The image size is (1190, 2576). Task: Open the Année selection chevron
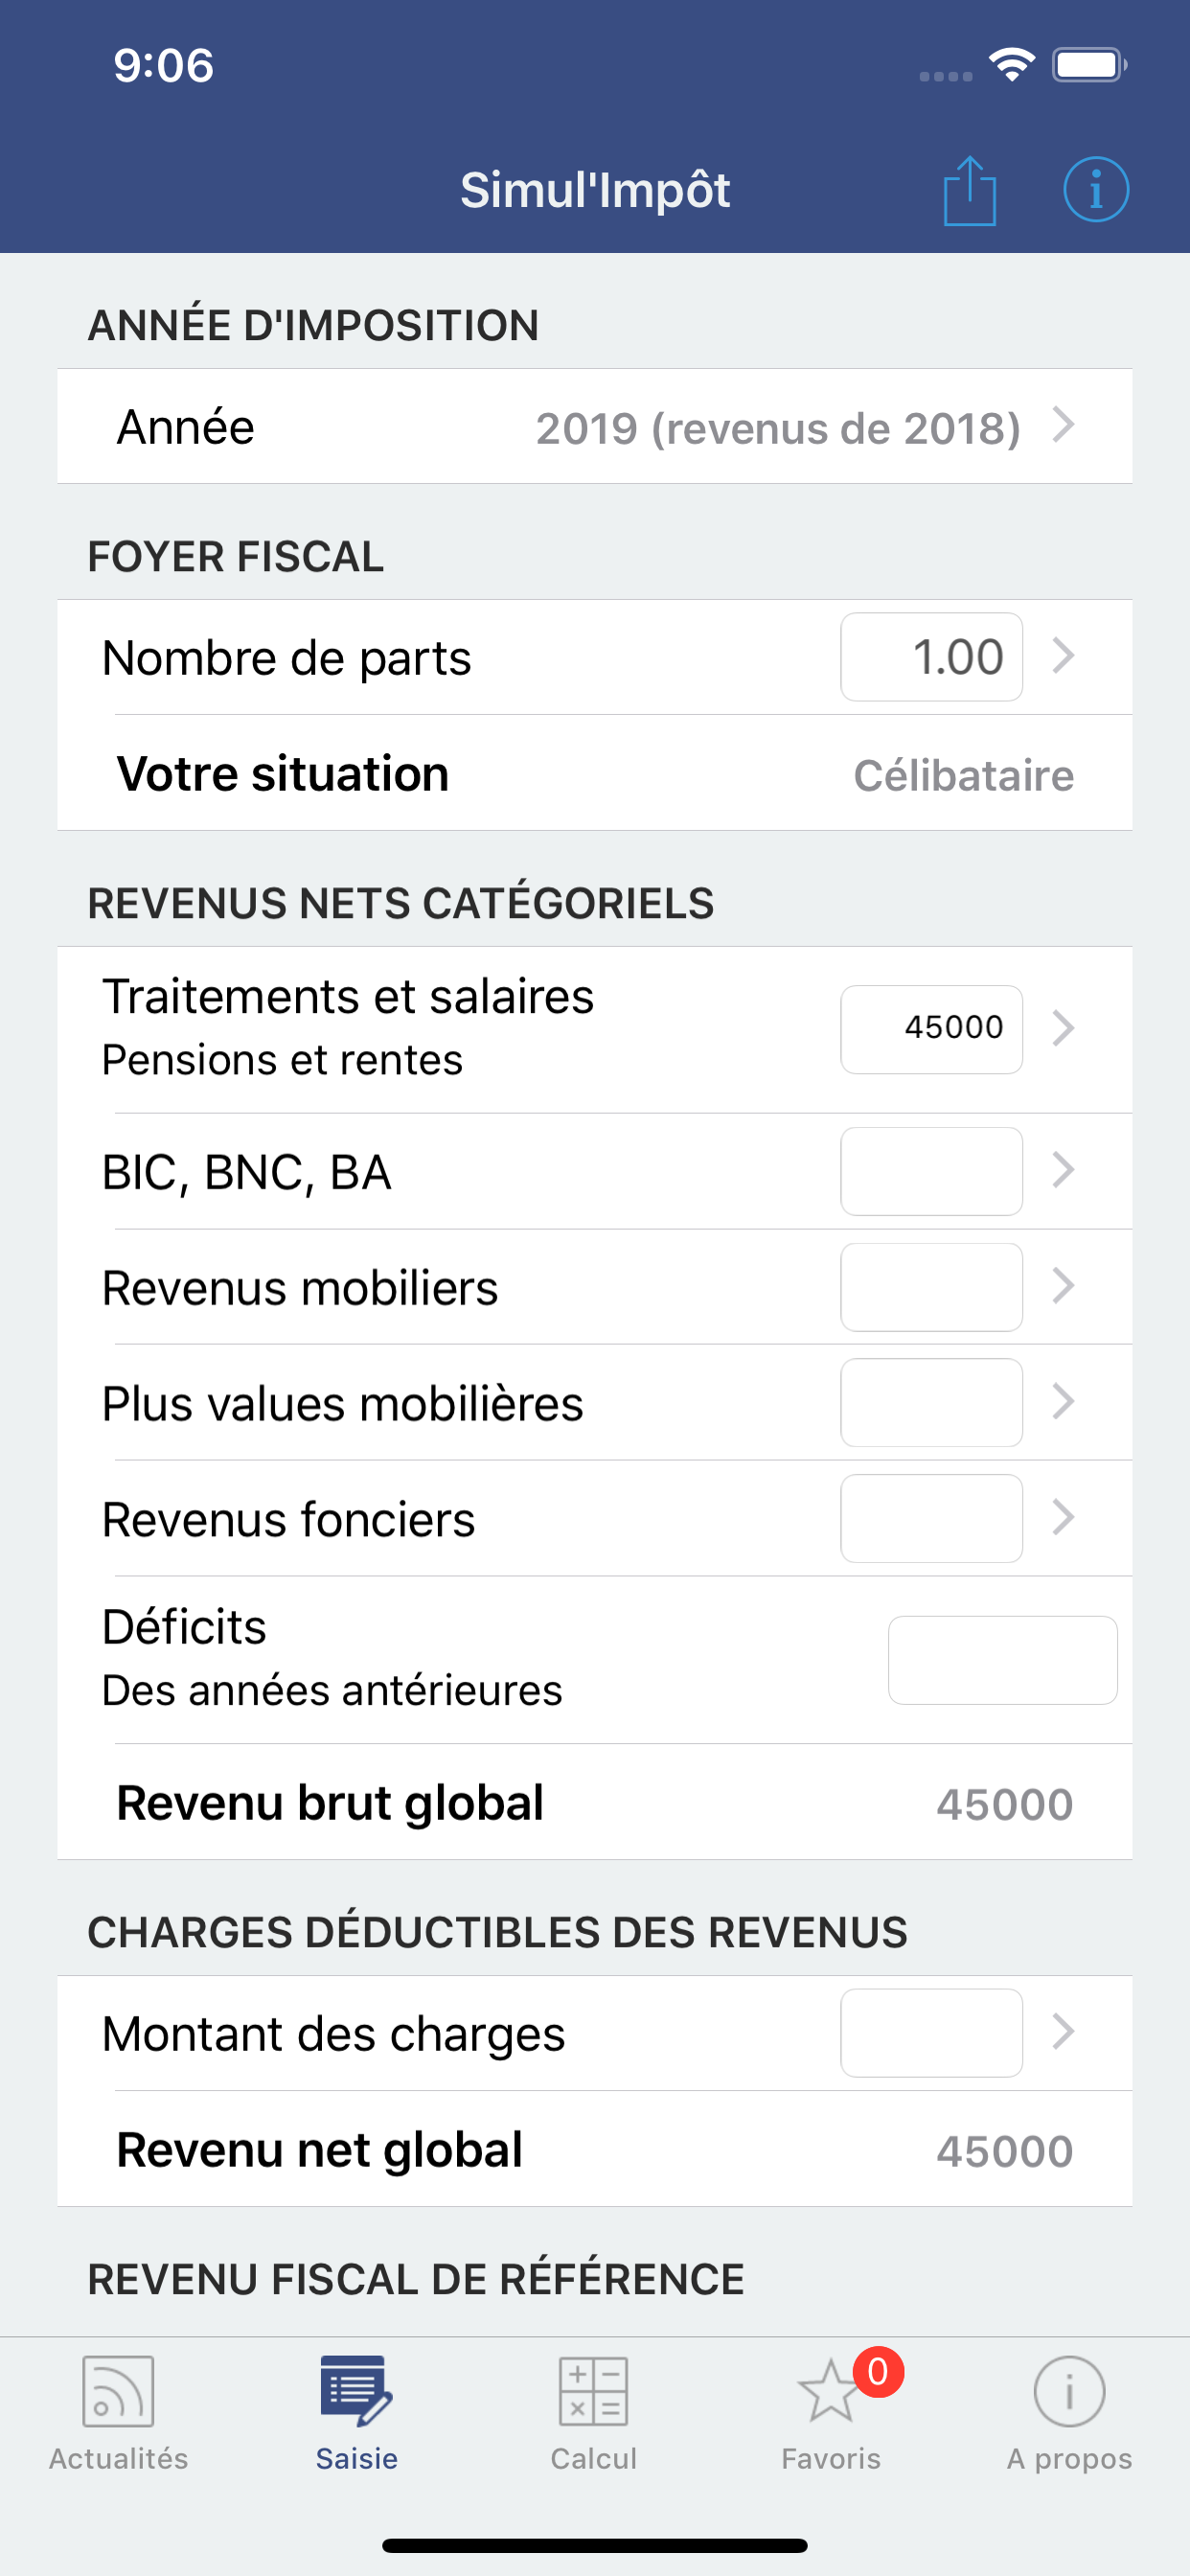pyautogui.click(x=1063, y=426)
